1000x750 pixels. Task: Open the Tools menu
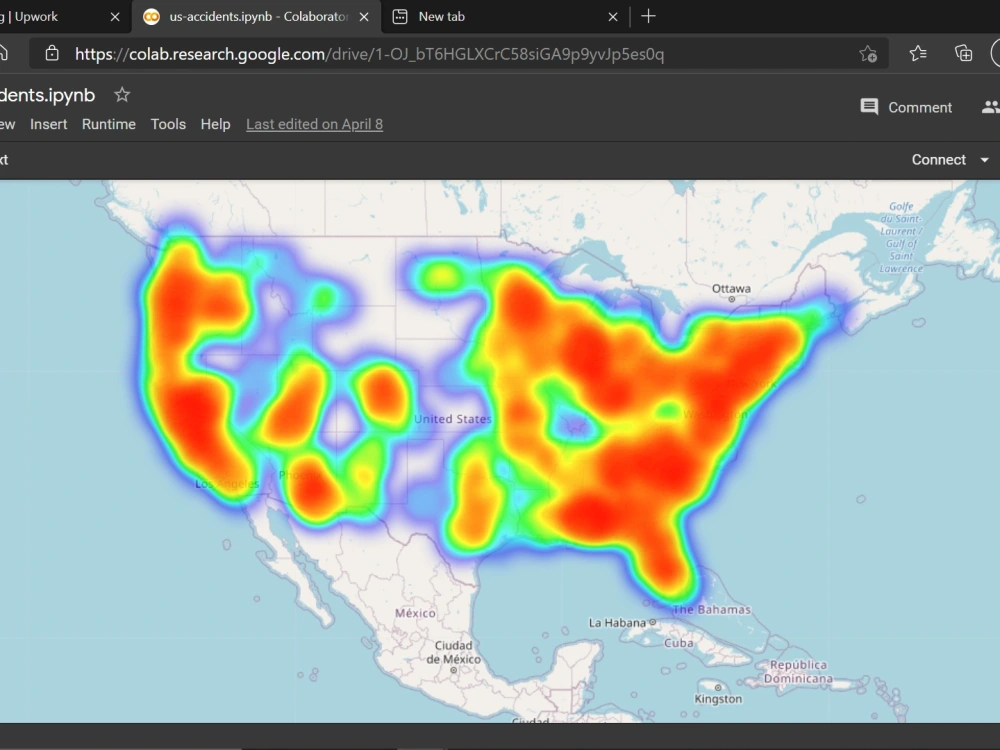pos(168,124)
